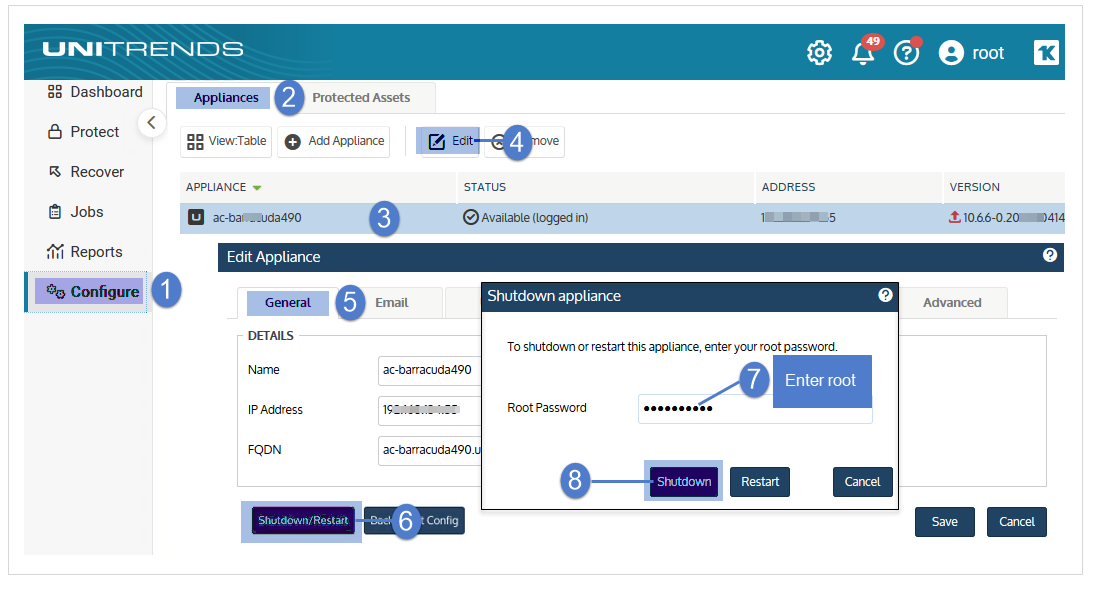
Task: Open the header help question-mark icon
Action: tap(907, 52)
